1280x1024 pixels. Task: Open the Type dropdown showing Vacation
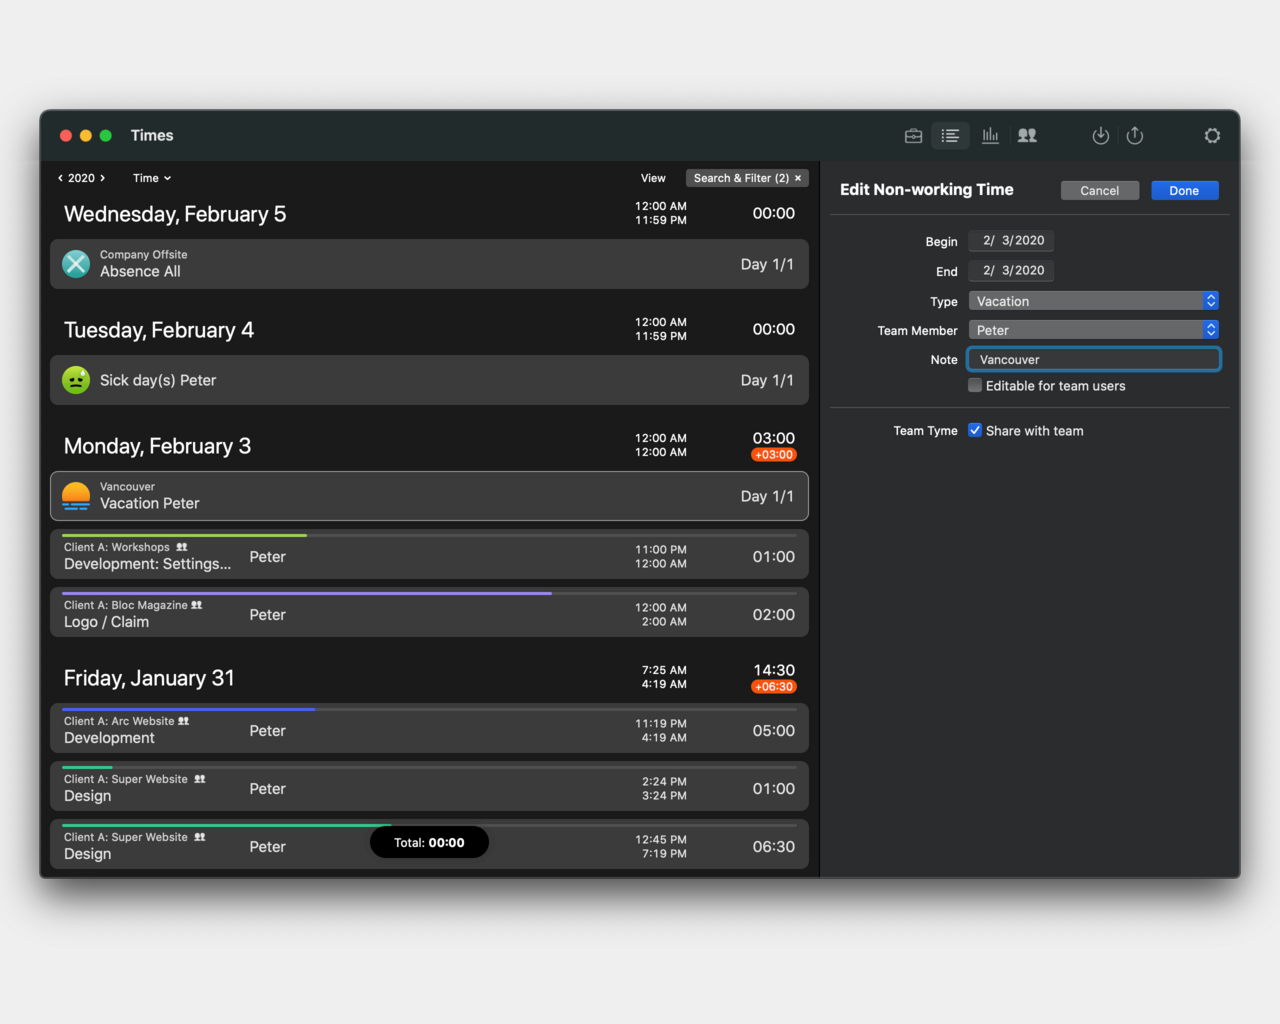[x=1094, y=301]
